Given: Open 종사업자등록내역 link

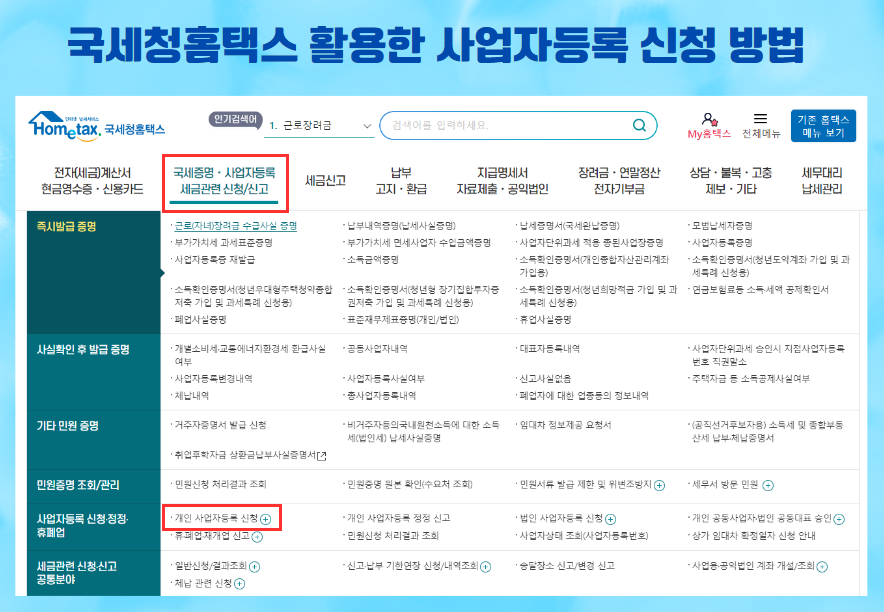Looking at the screenshot, I should click(x=382, y=396).
